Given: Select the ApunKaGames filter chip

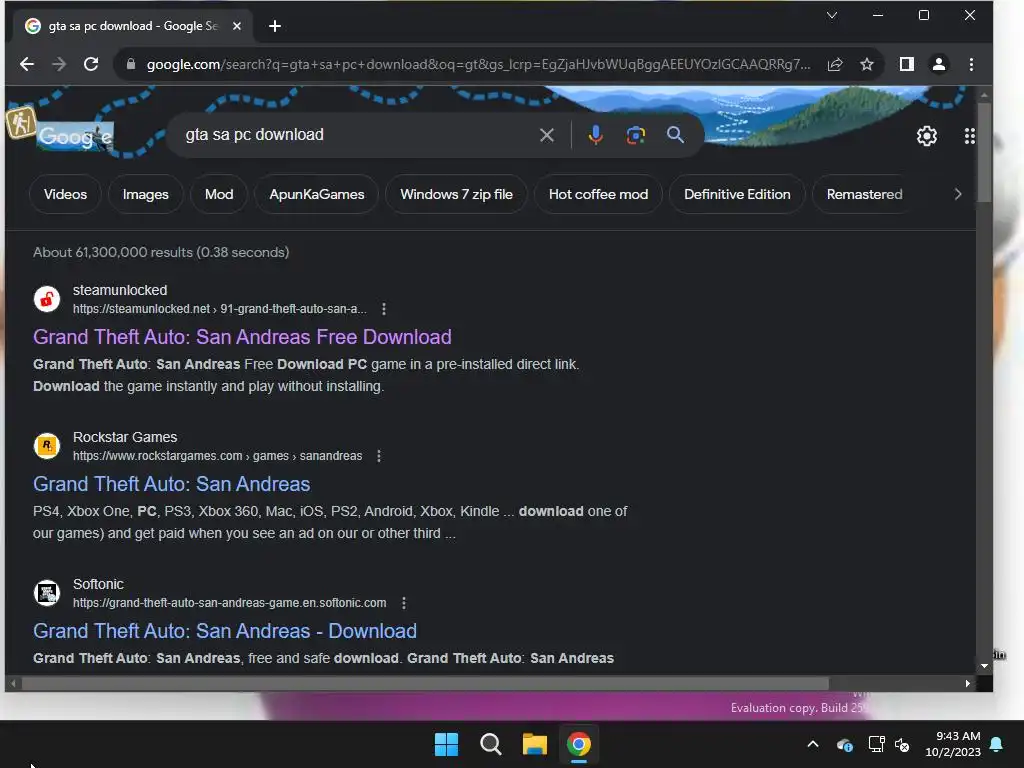Looking at the screenshot, I should (x=317, y=195).
